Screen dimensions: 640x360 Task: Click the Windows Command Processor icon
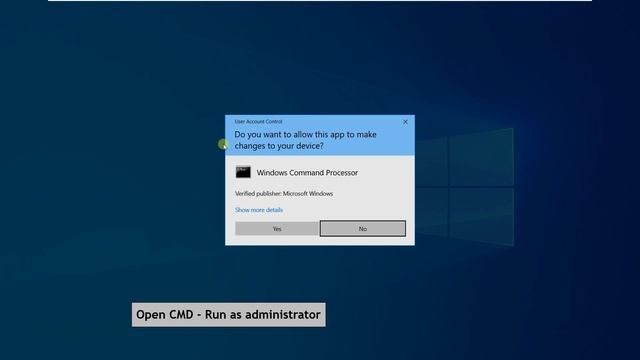coord(243,172)
